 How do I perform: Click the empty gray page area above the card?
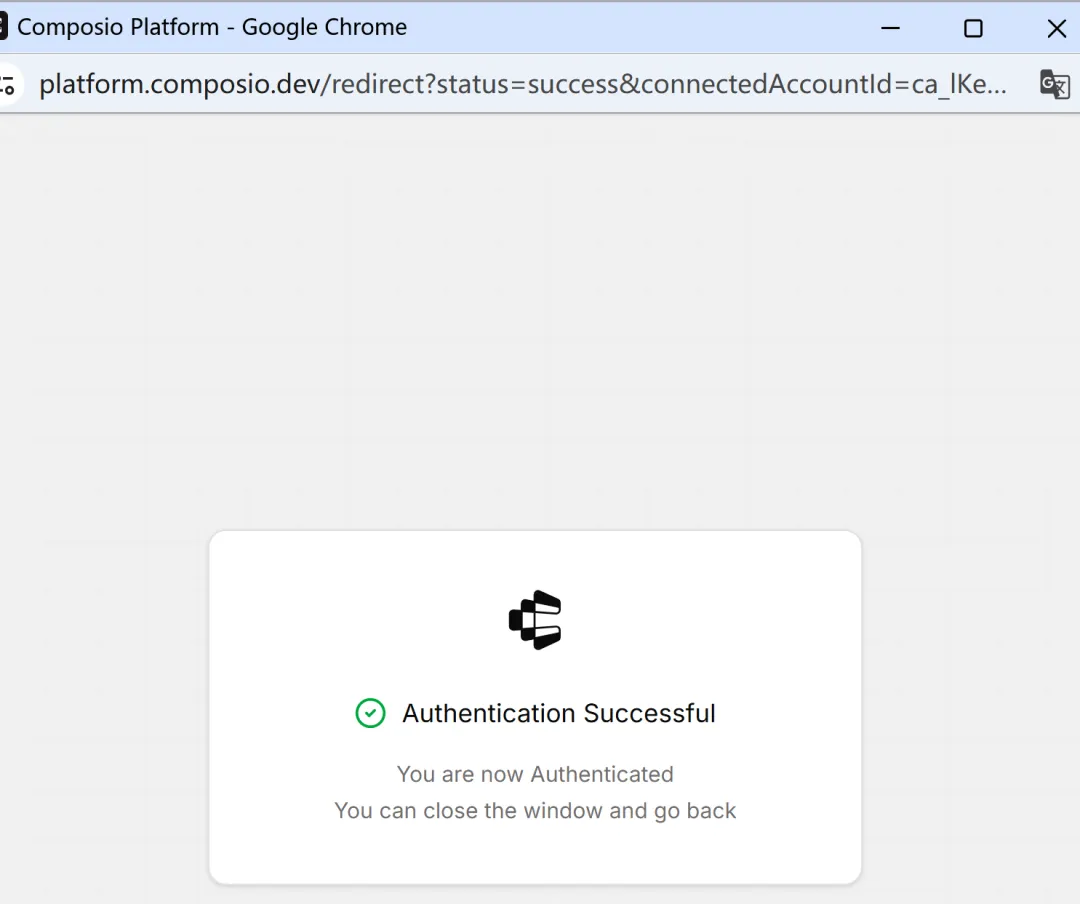coord(540,320)
